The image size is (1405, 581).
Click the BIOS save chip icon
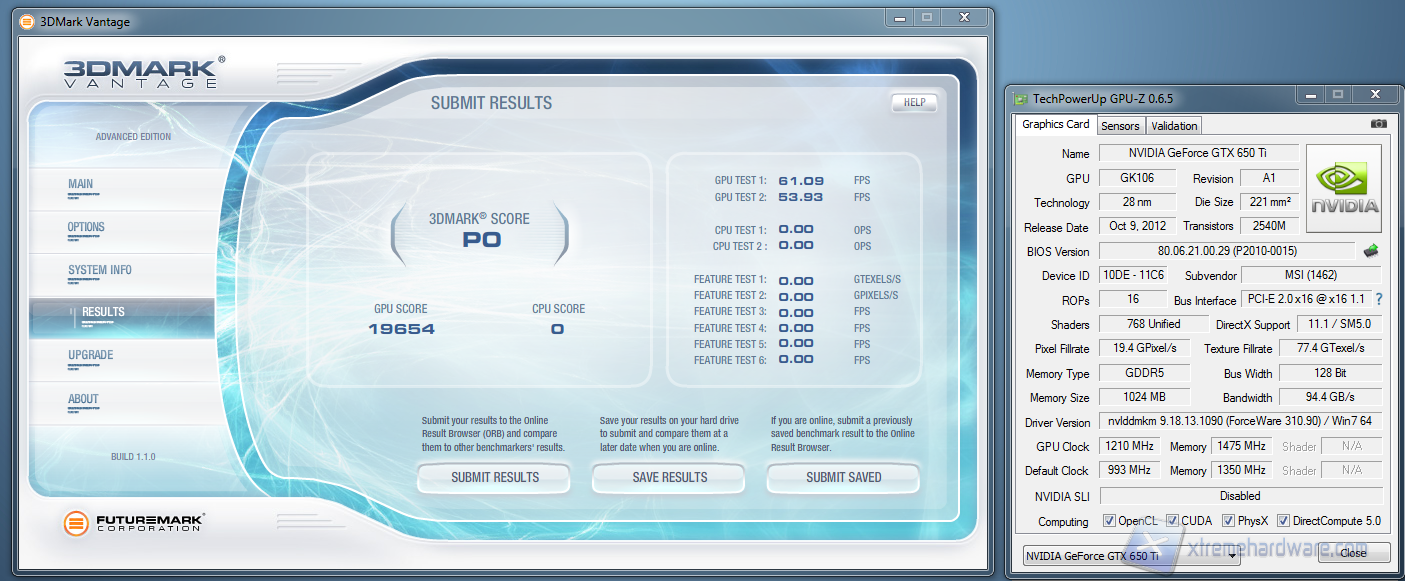coord(1371,250)
